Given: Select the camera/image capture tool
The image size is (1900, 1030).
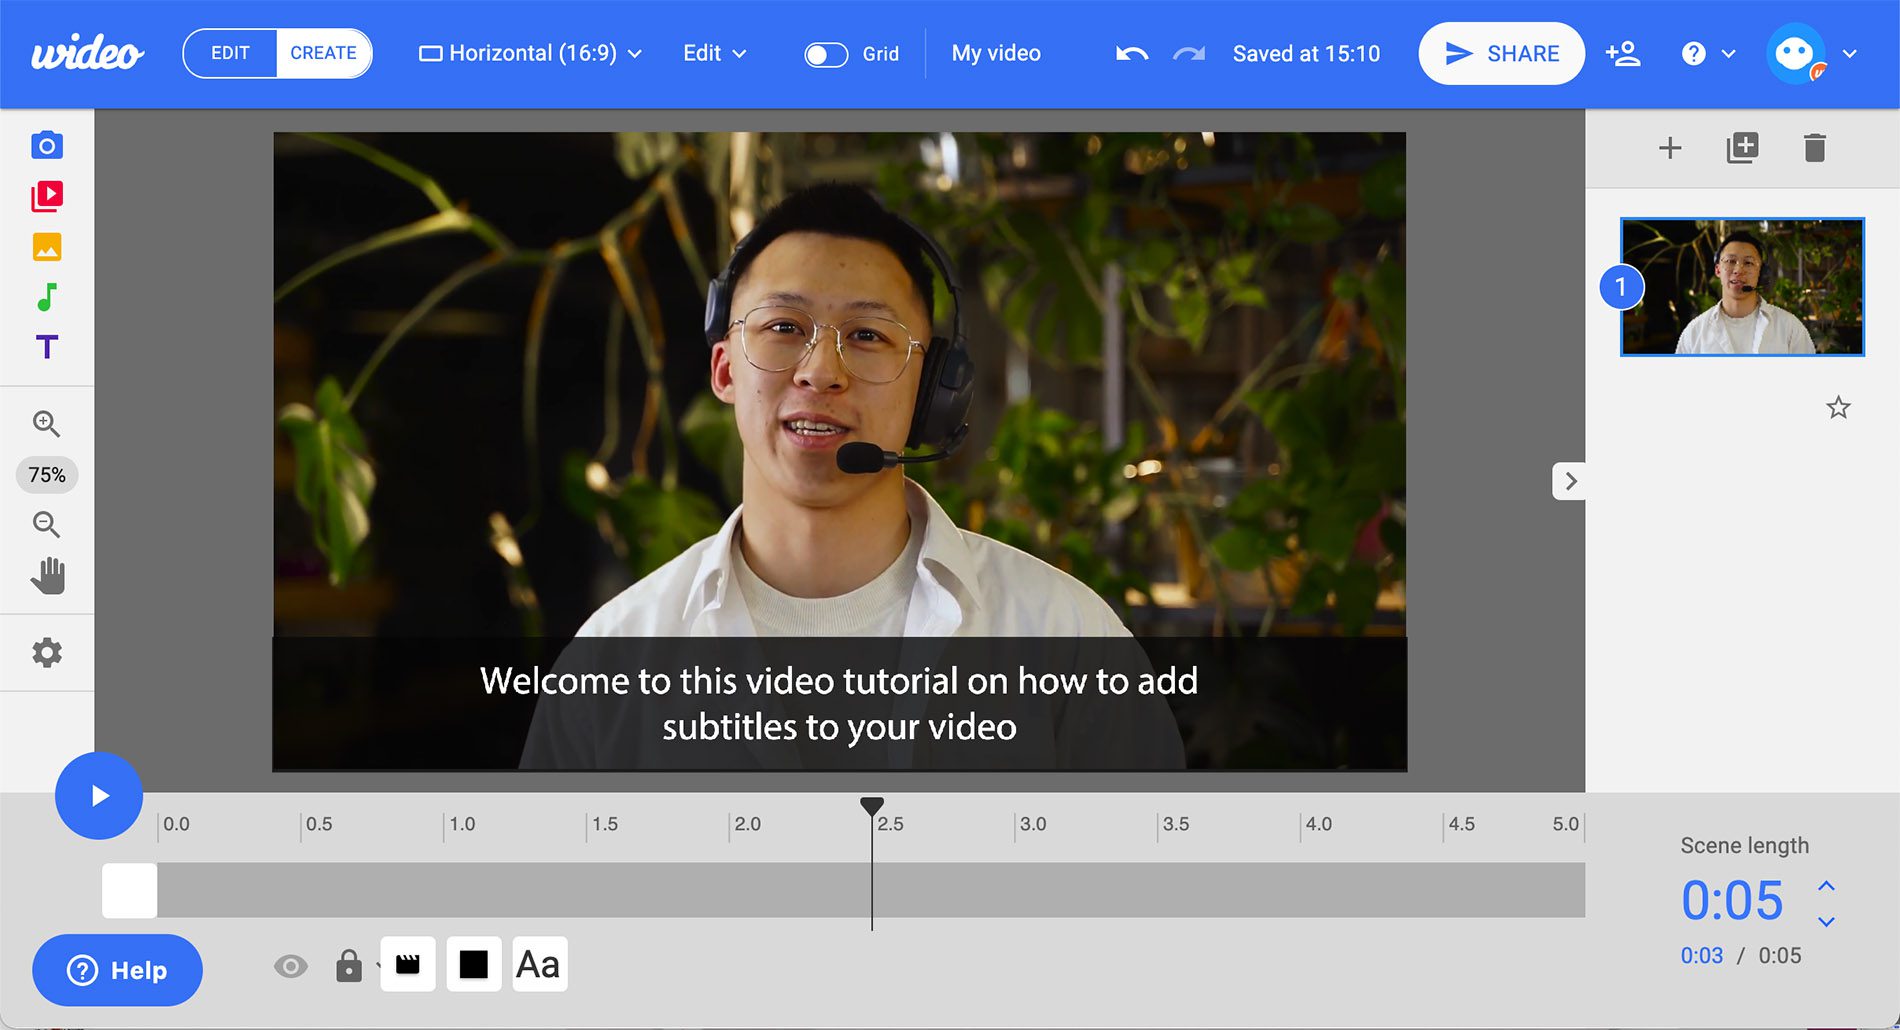Looking at the screenshot, I should (46, 144).
